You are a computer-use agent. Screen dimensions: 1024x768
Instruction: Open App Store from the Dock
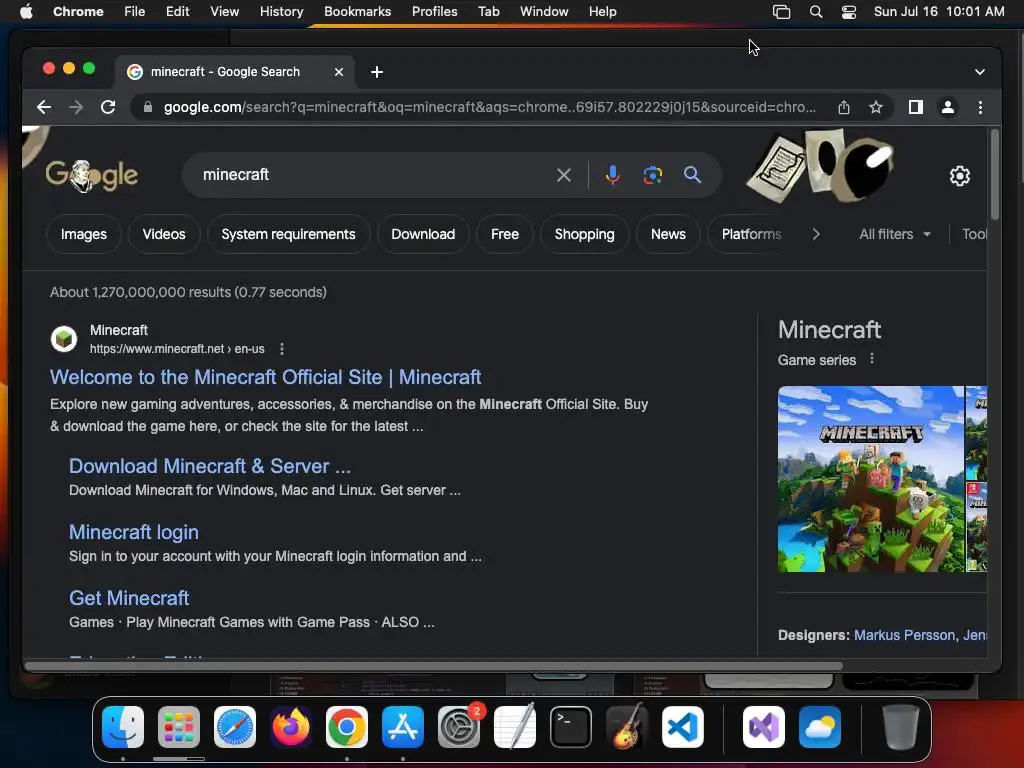[x=403, y=727]
